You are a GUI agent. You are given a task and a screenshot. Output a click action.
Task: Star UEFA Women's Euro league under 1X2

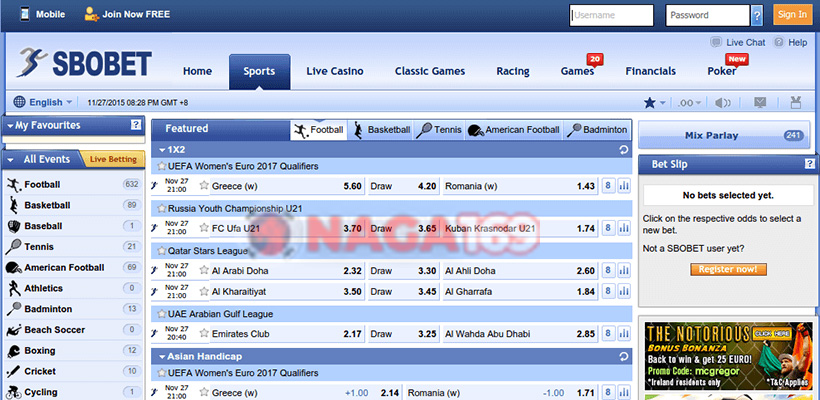(162, 166)
